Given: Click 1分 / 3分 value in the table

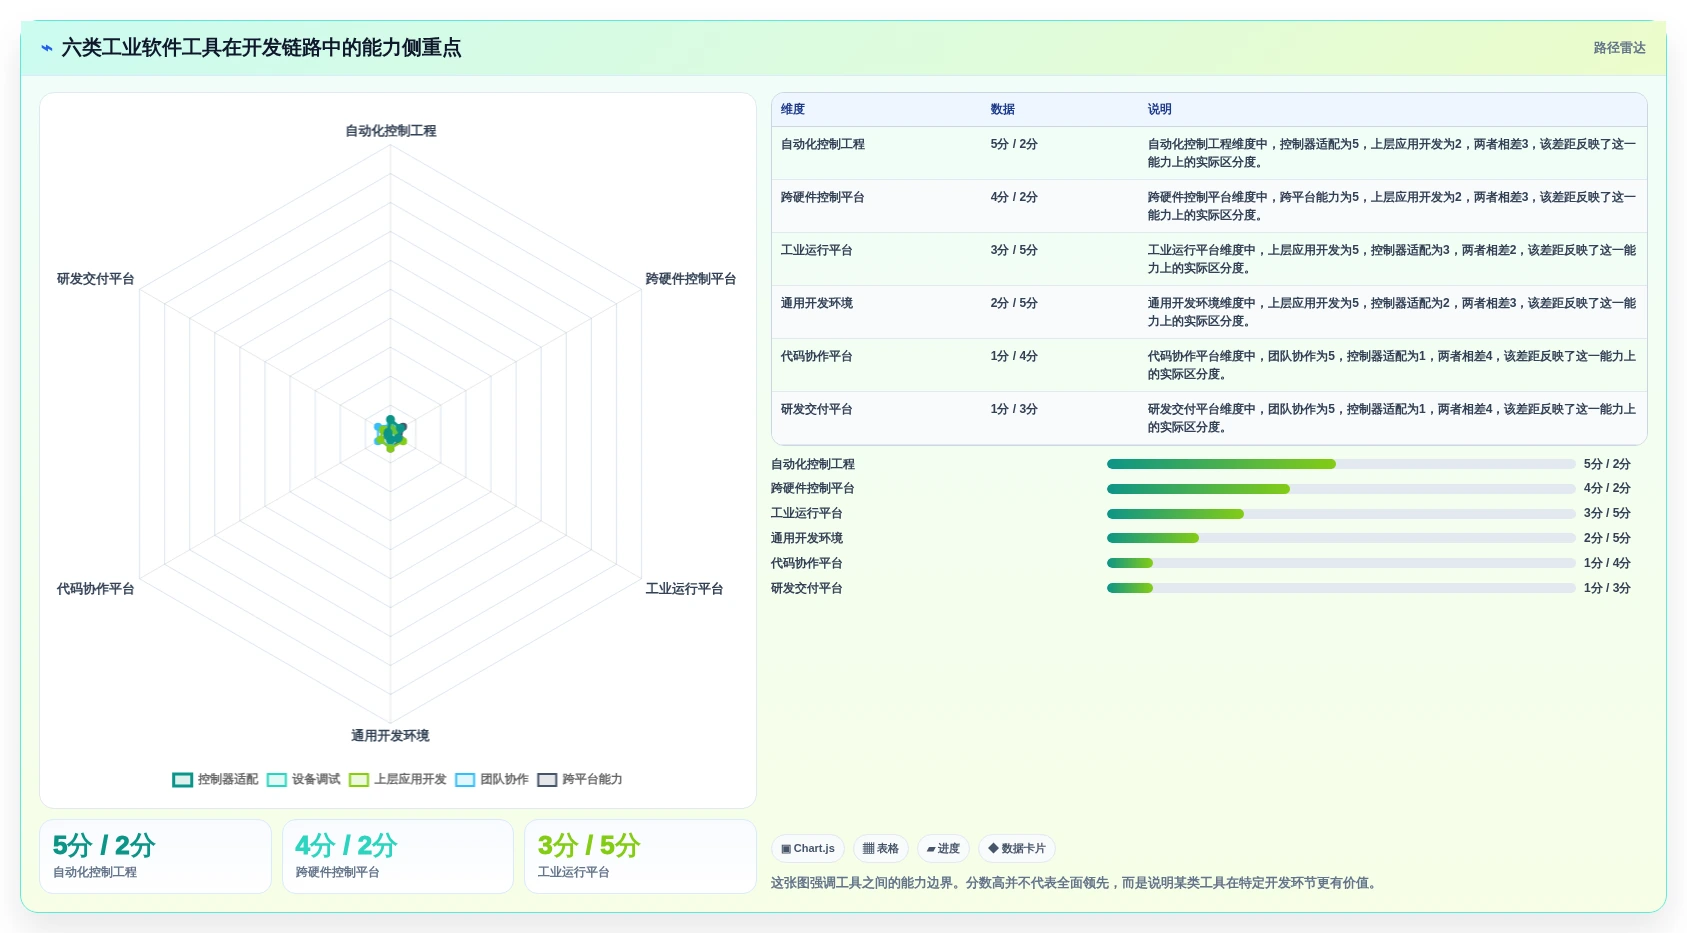Looking at the screenshot, I should [1014, 409].
